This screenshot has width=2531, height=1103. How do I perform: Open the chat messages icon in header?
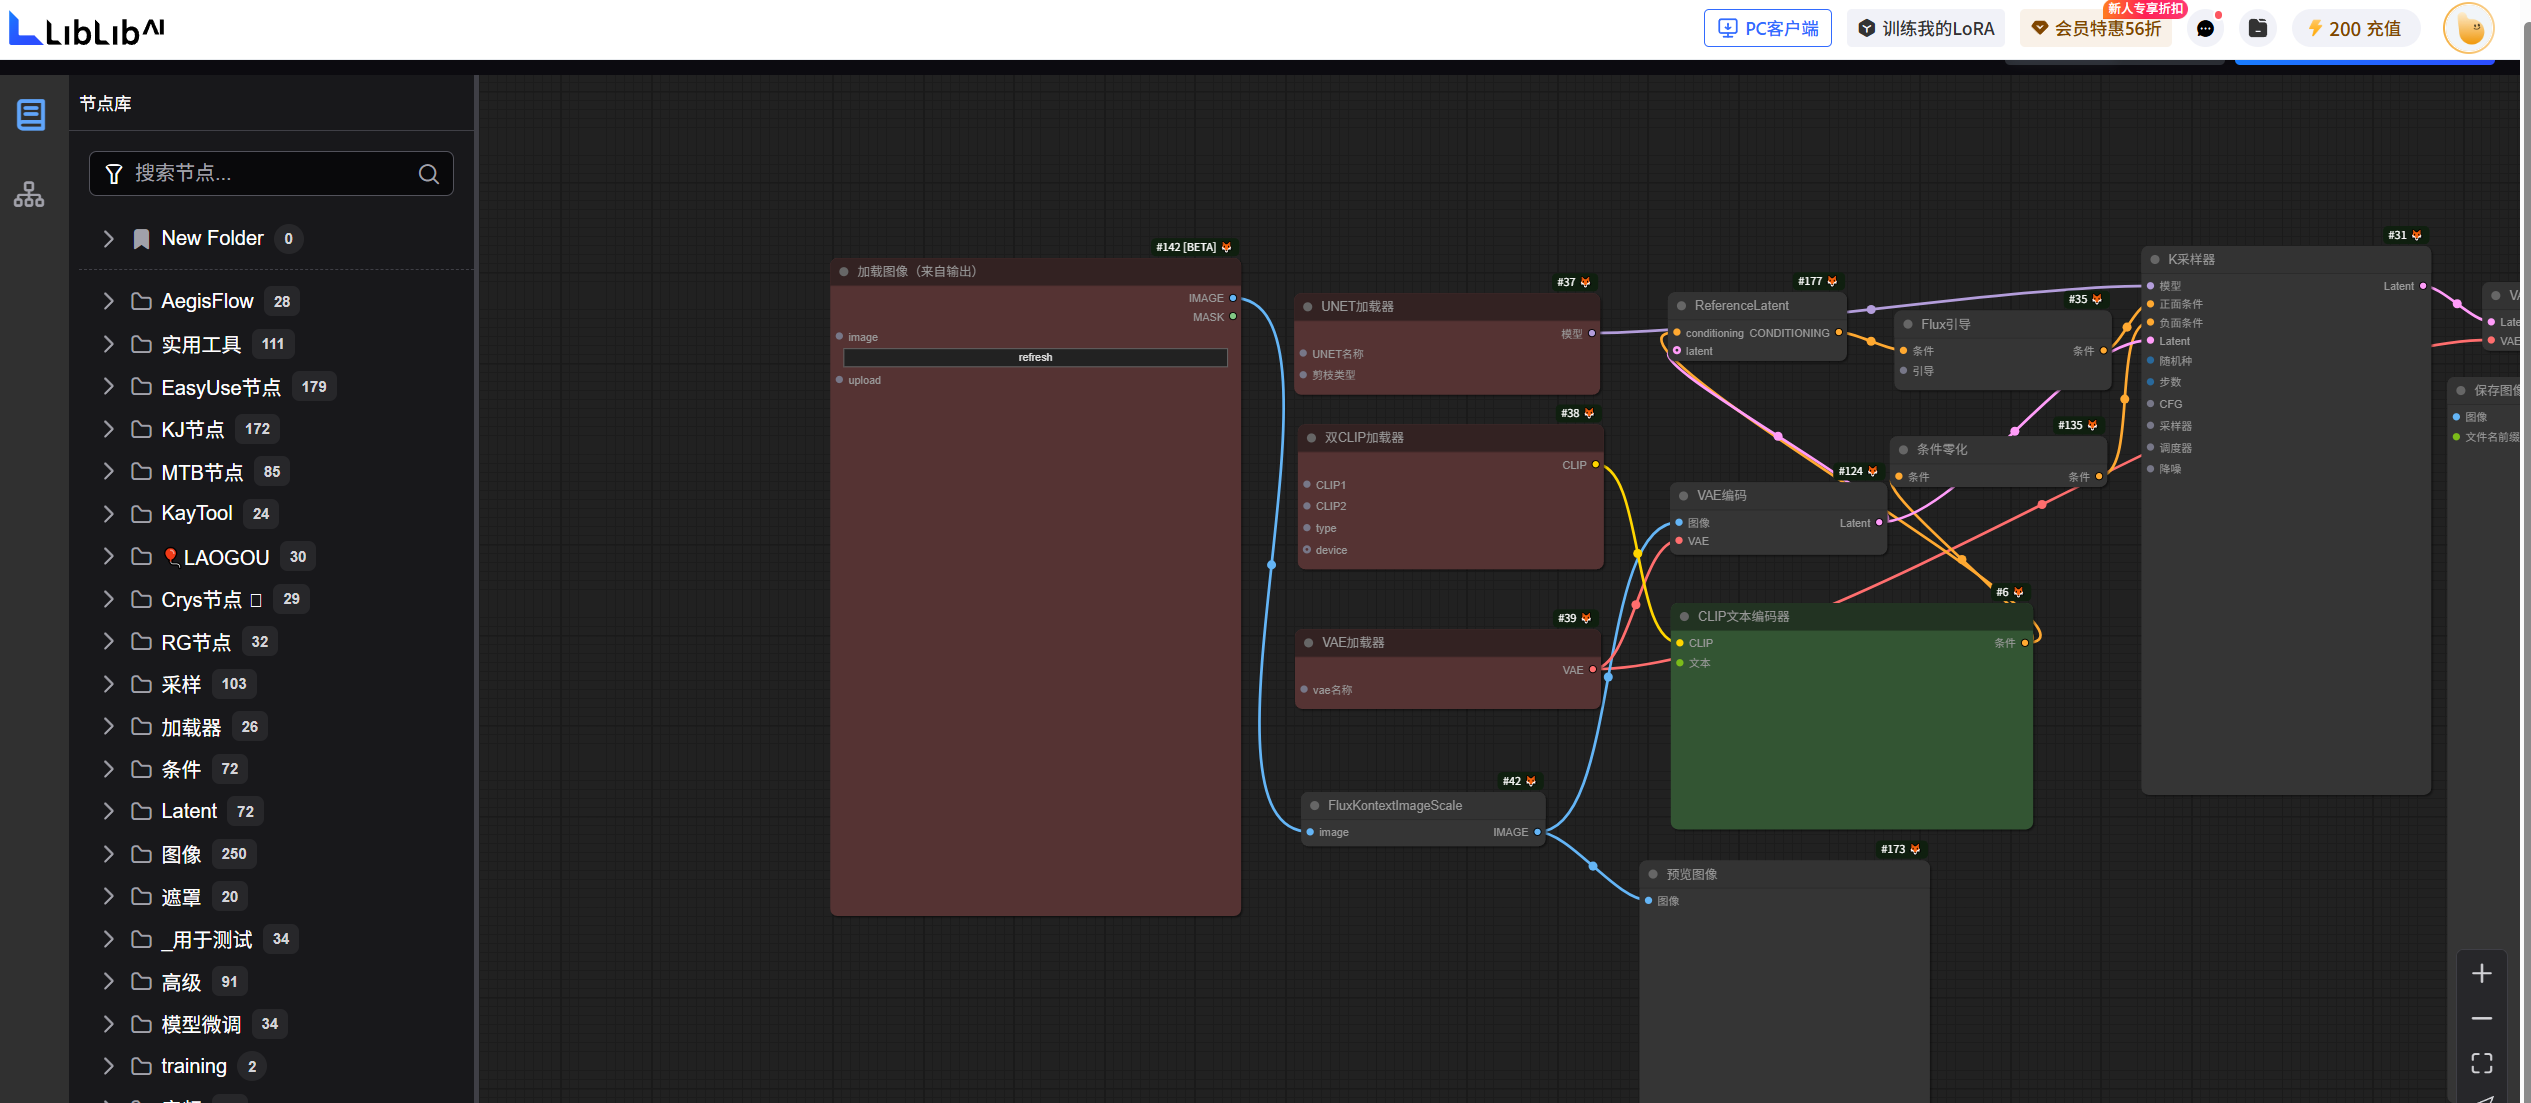click(x=2205, y=29)
